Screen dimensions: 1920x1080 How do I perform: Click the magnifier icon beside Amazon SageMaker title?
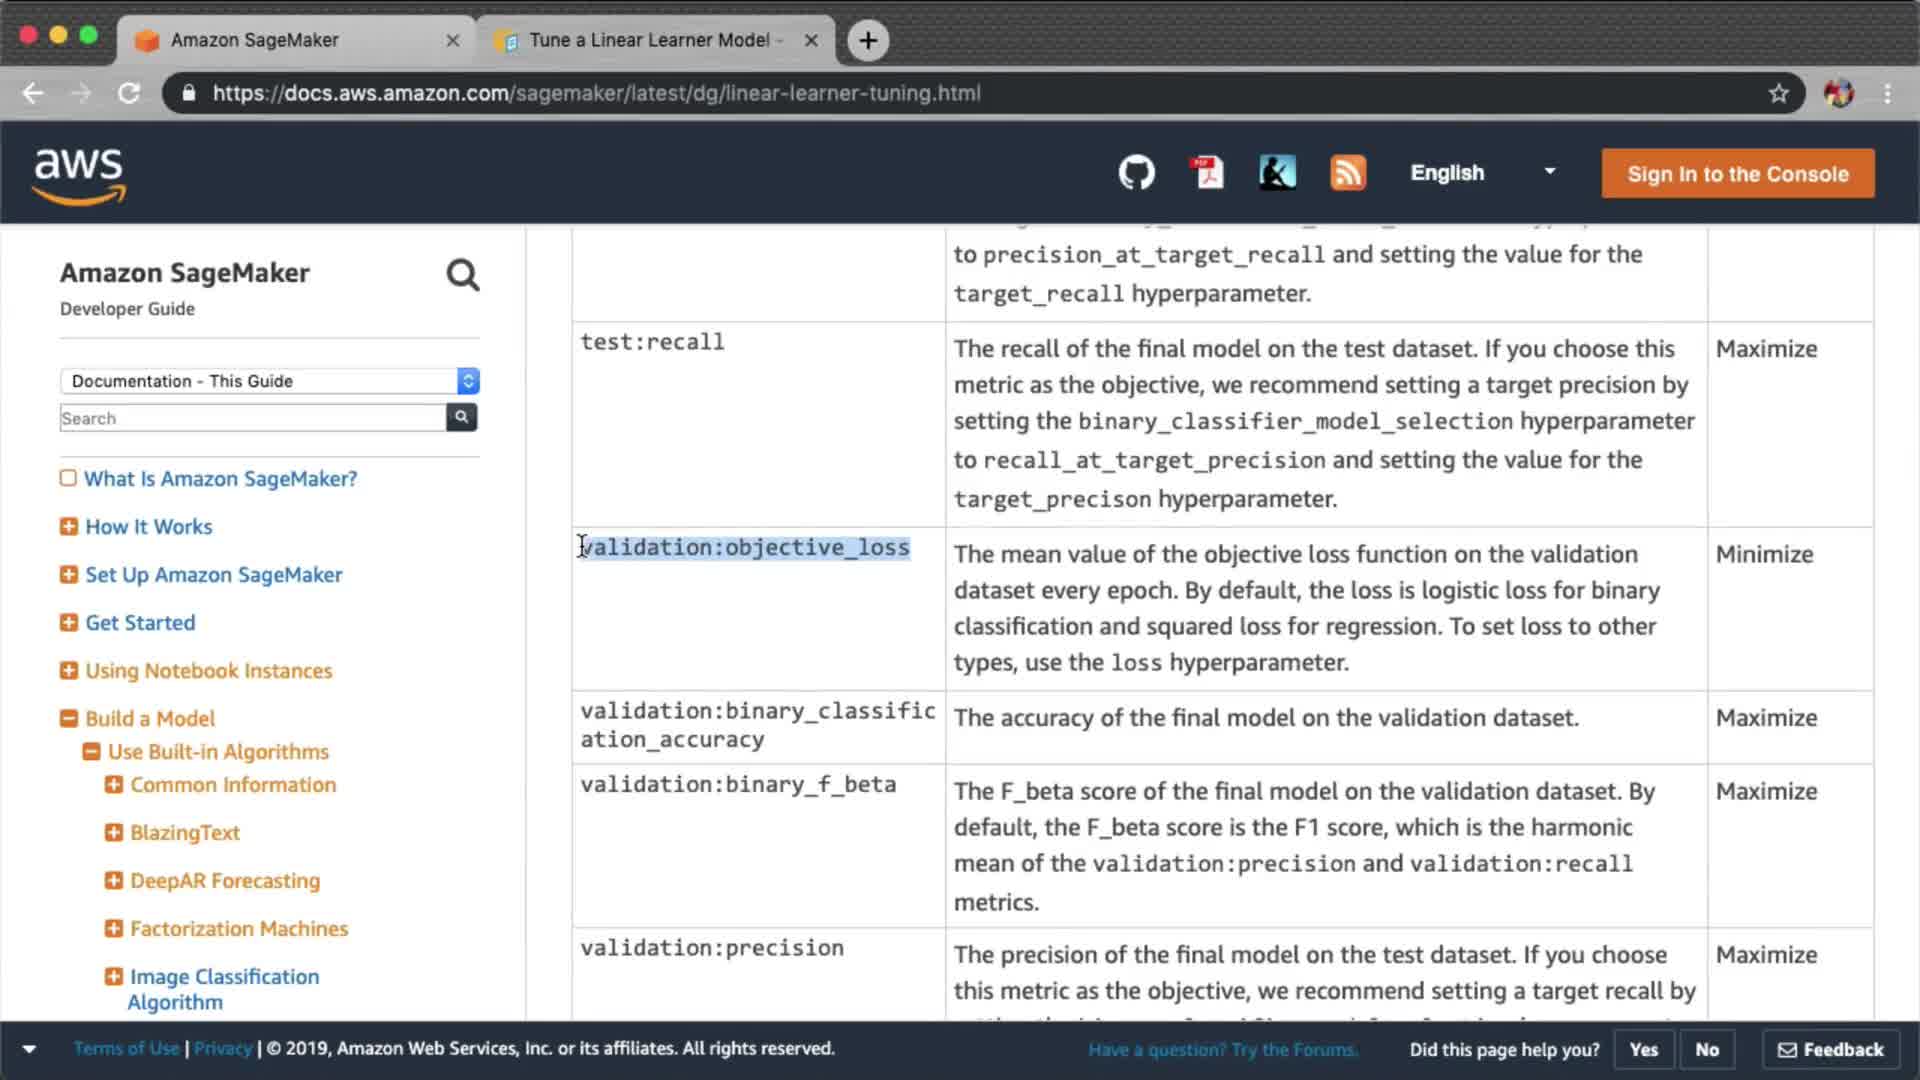coord(462,275)
